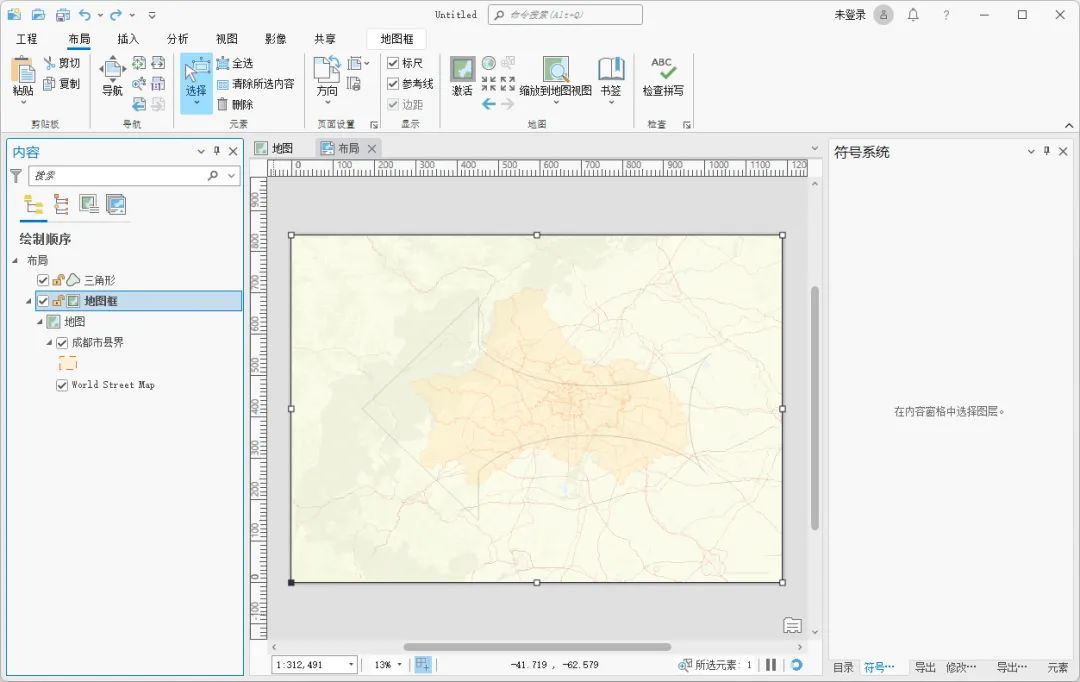Click the blue previous extent arrow
This screenshot has width=1080, height=682.
coord(488,104)
